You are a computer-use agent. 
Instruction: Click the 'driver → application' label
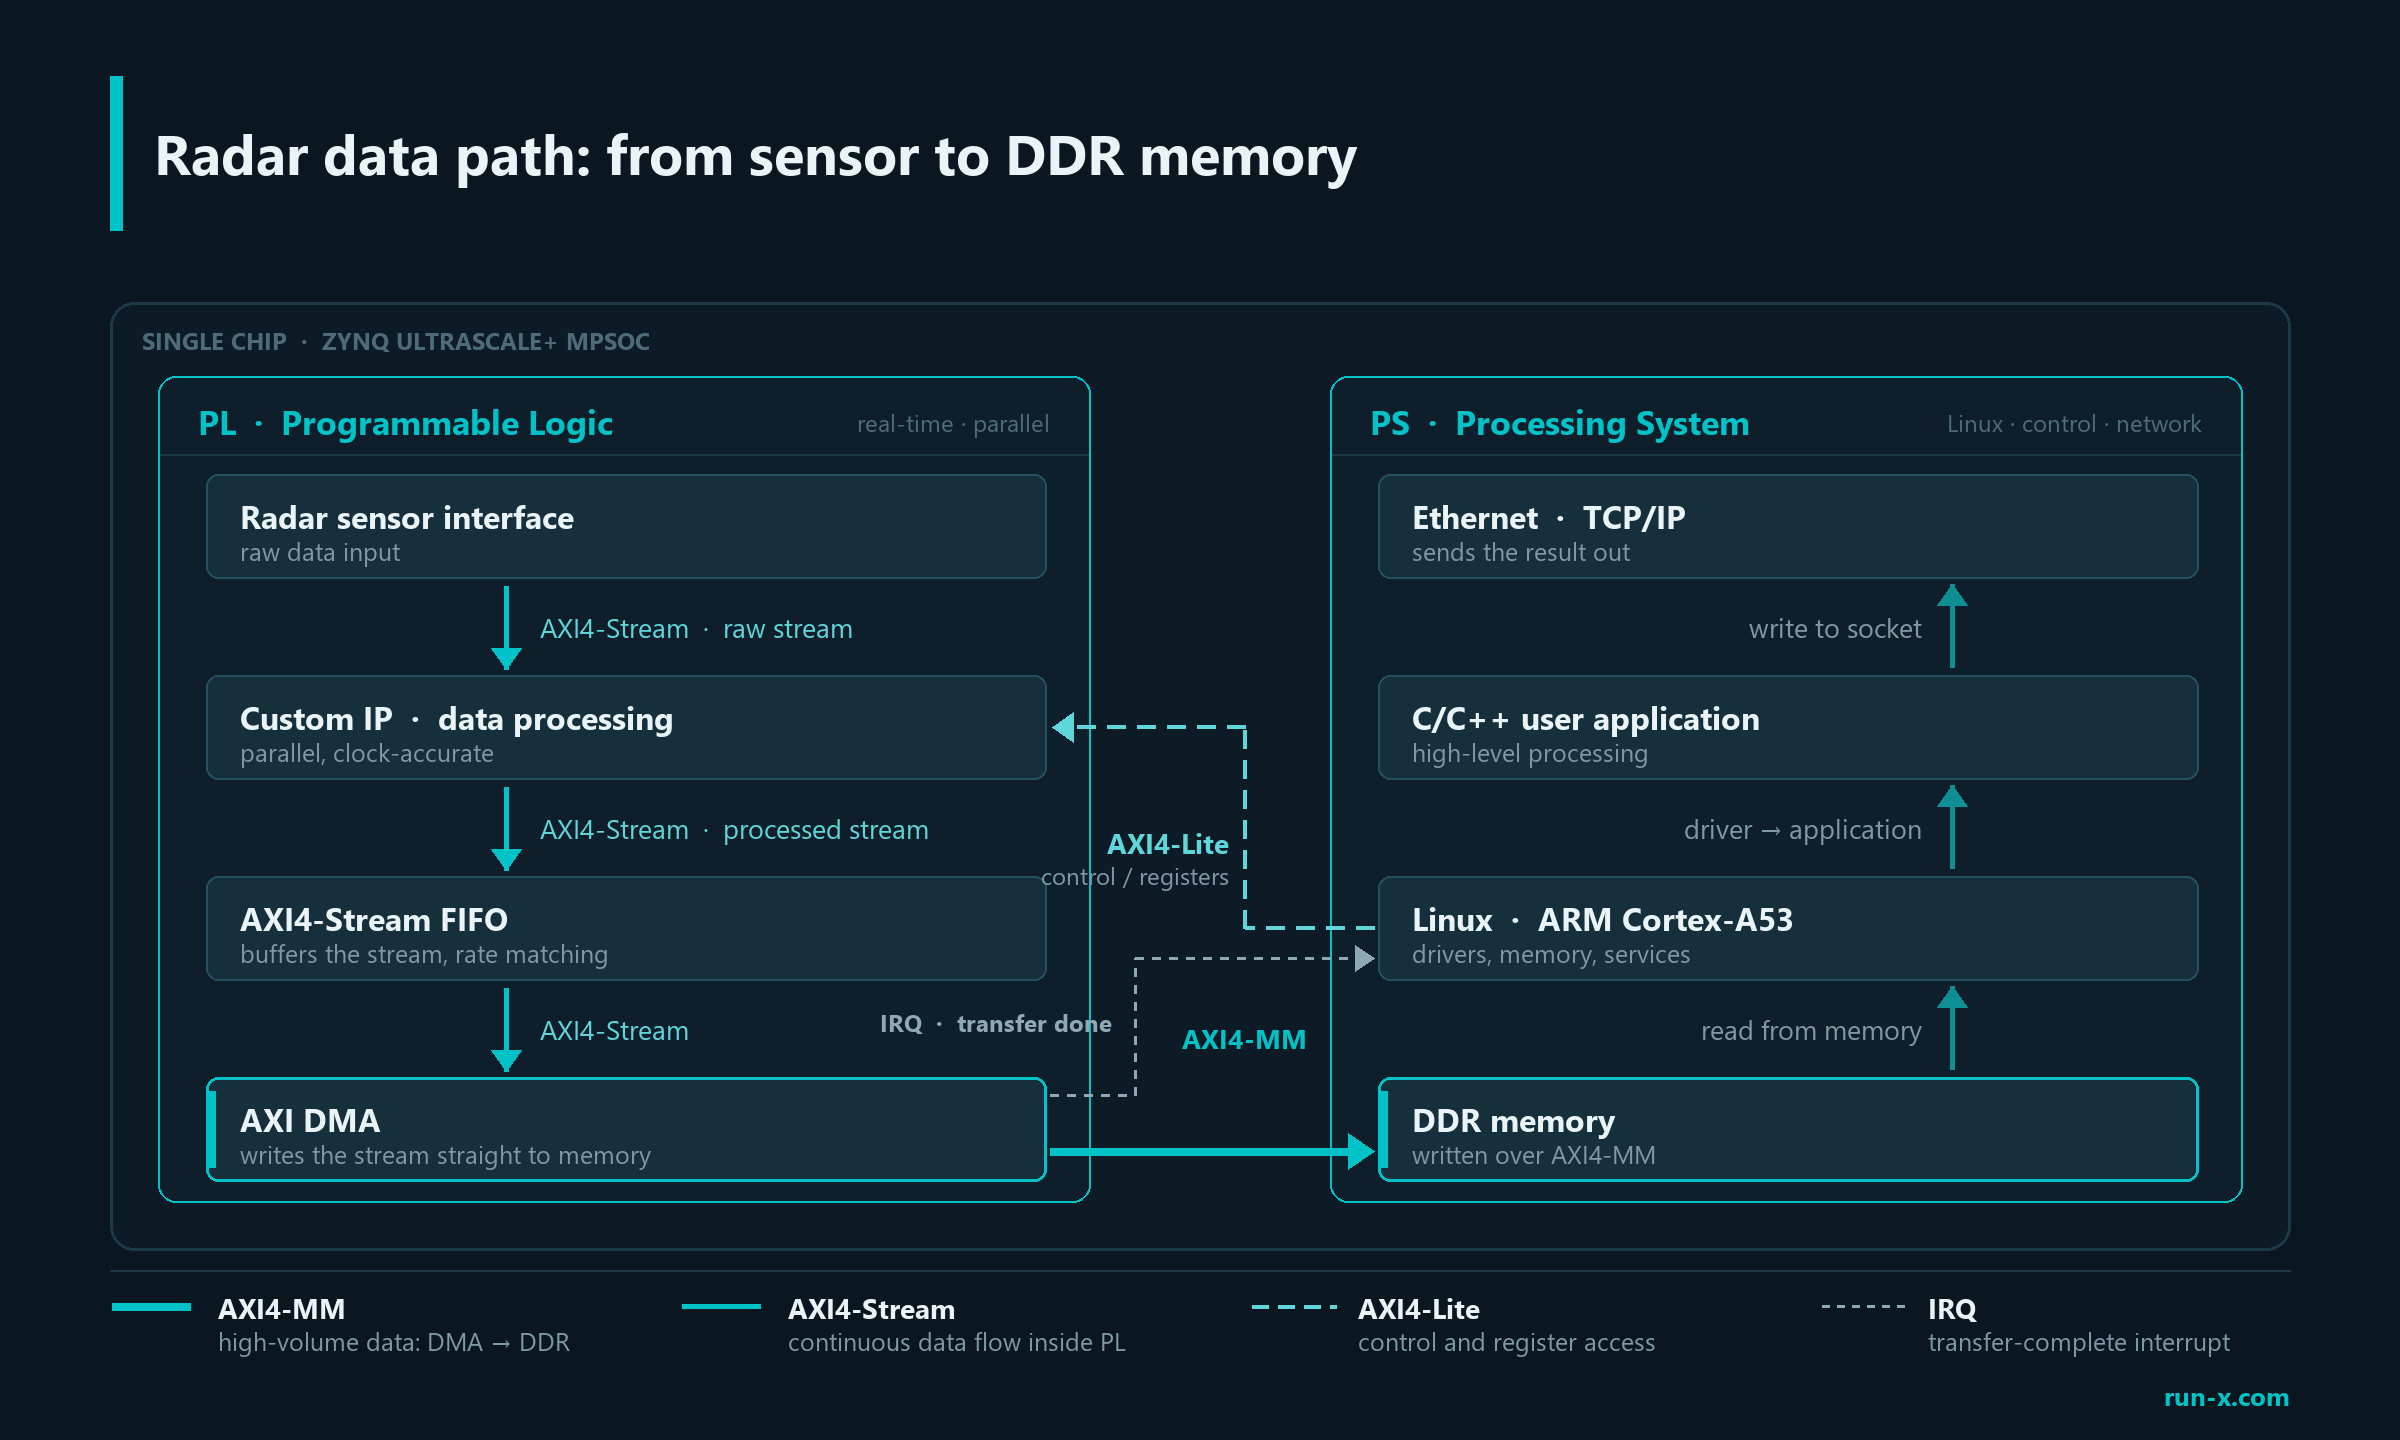[x=1803, y=830]
